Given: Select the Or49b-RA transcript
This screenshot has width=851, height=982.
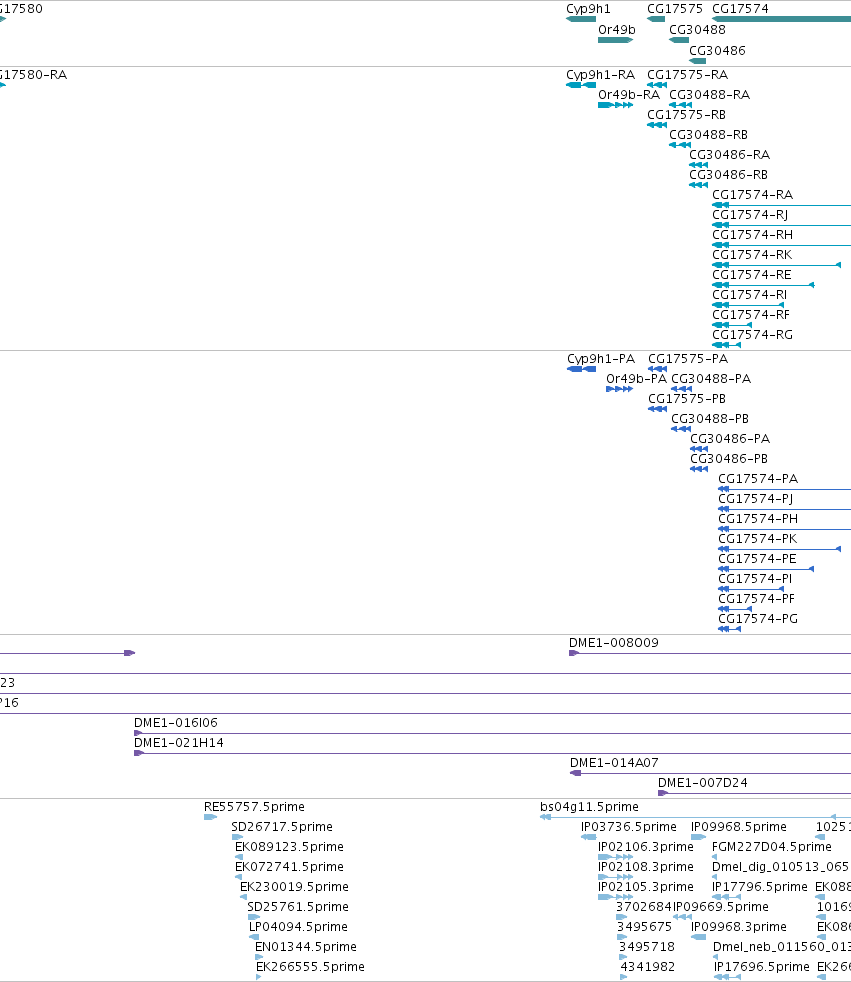Looking at the screenshot, I should tap(616, 105).
